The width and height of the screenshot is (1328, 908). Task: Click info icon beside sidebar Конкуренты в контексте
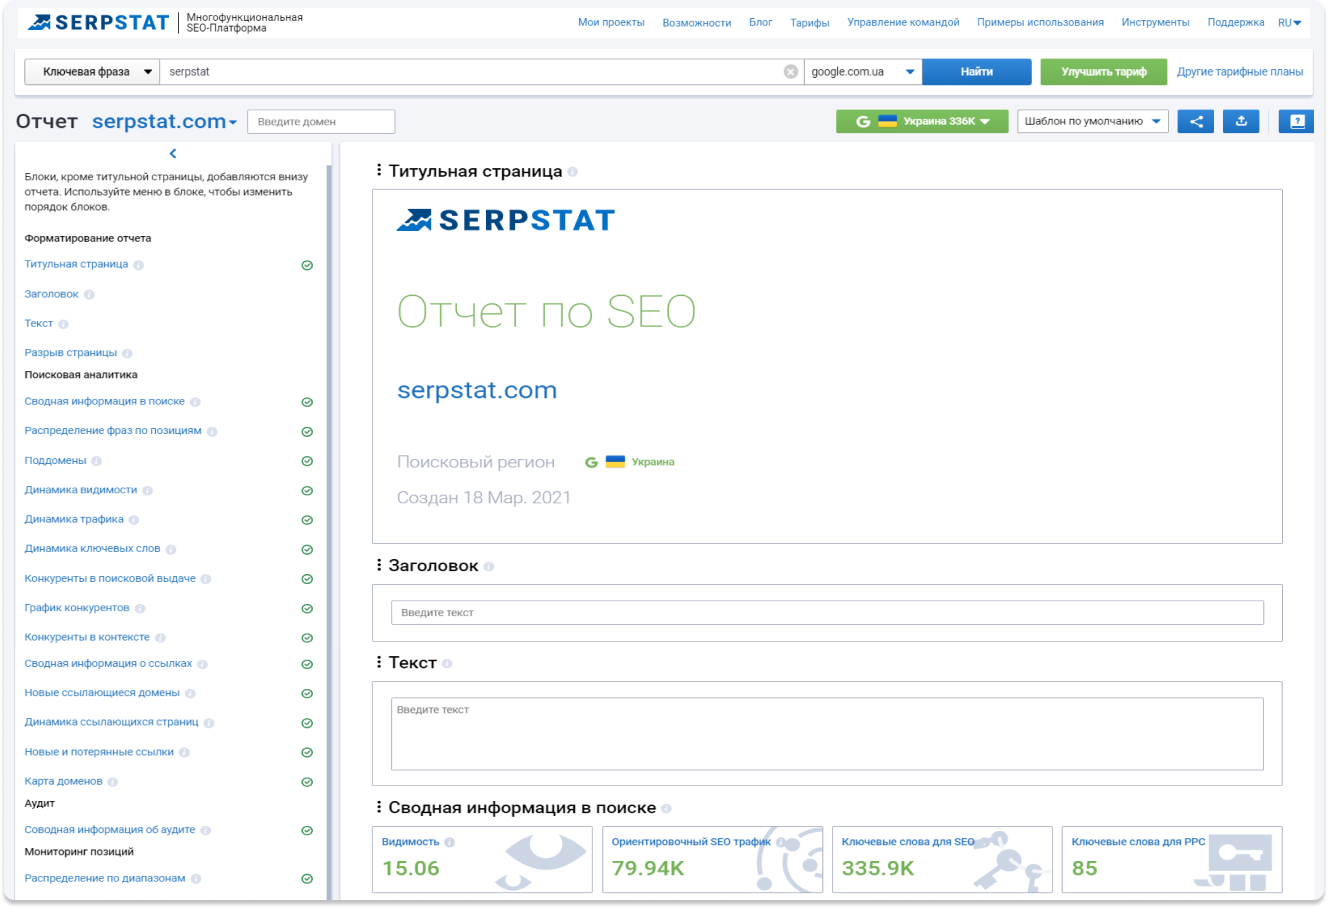[x=160, y=637]
